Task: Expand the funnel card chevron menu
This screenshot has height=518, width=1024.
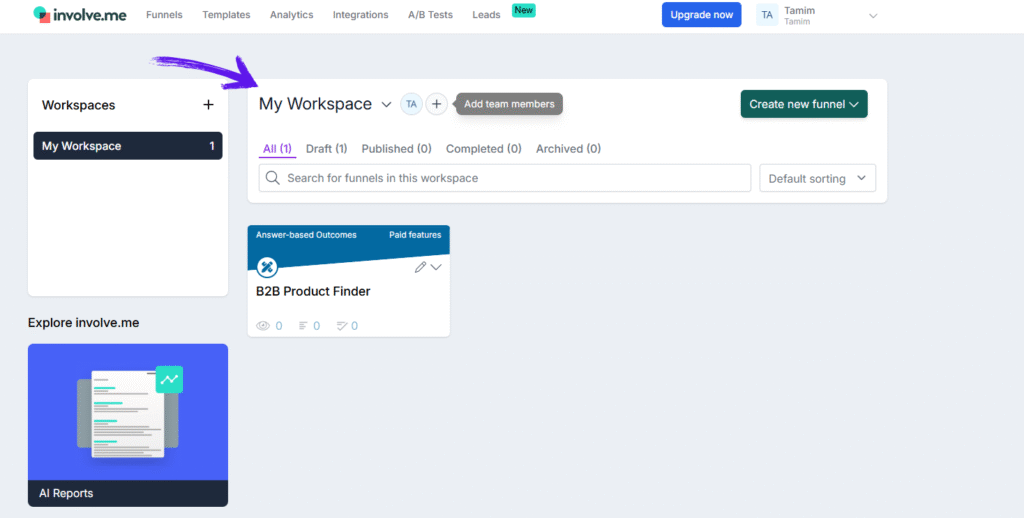Action: 436,267
